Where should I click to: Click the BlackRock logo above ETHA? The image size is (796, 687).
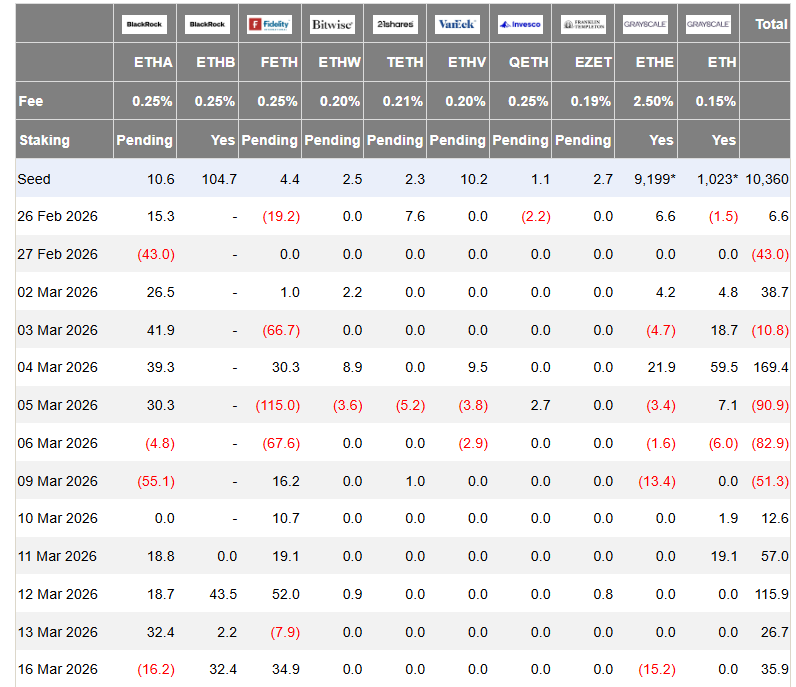point(145,24)
